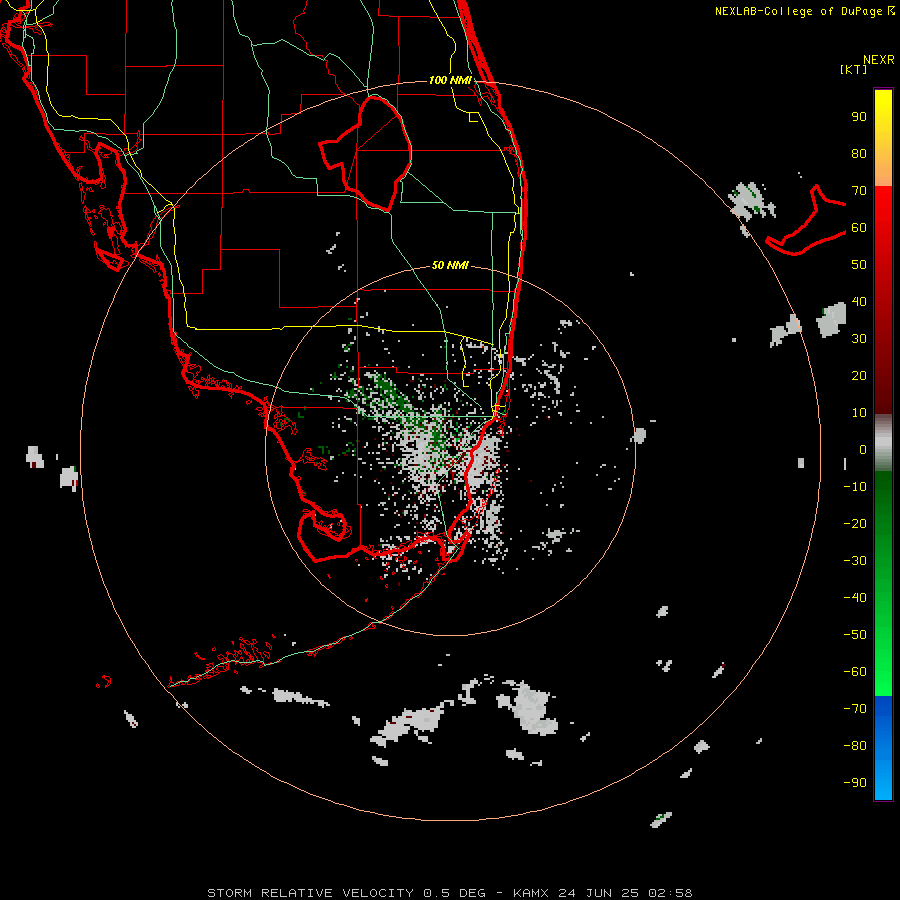Click the 50 knot scale label
Image resolution: width=900 pixels, height=900 pixels.
click(x=859, y=265)
